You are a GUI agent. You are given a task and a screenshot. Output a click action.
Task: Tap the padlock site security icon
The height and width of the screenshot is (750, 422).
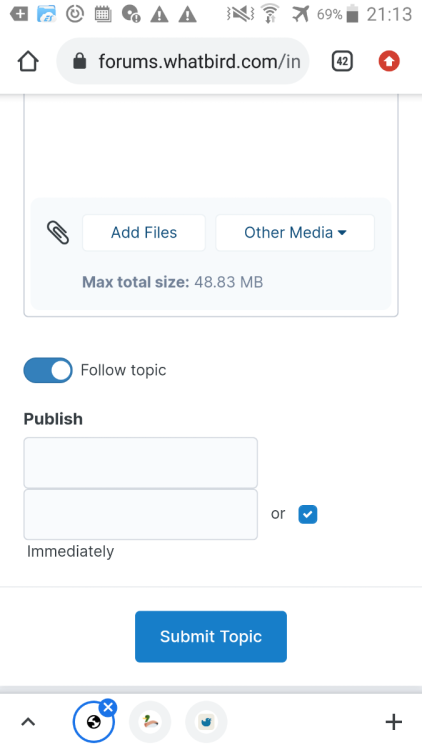(x=79, y=61)
